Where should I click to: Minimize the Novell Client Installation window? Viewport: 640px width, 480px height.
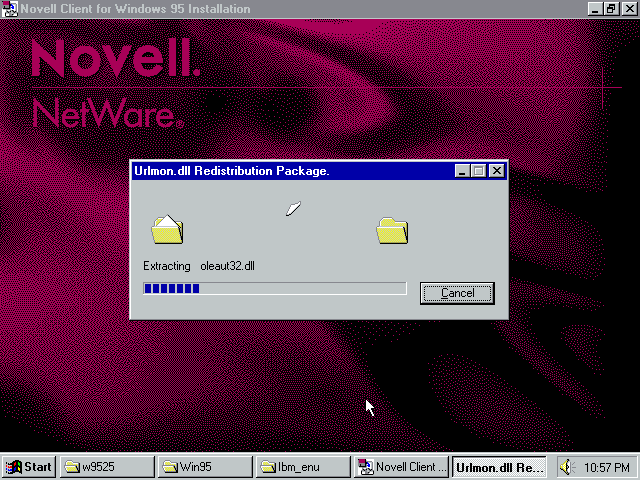click(x=595, y=9)
